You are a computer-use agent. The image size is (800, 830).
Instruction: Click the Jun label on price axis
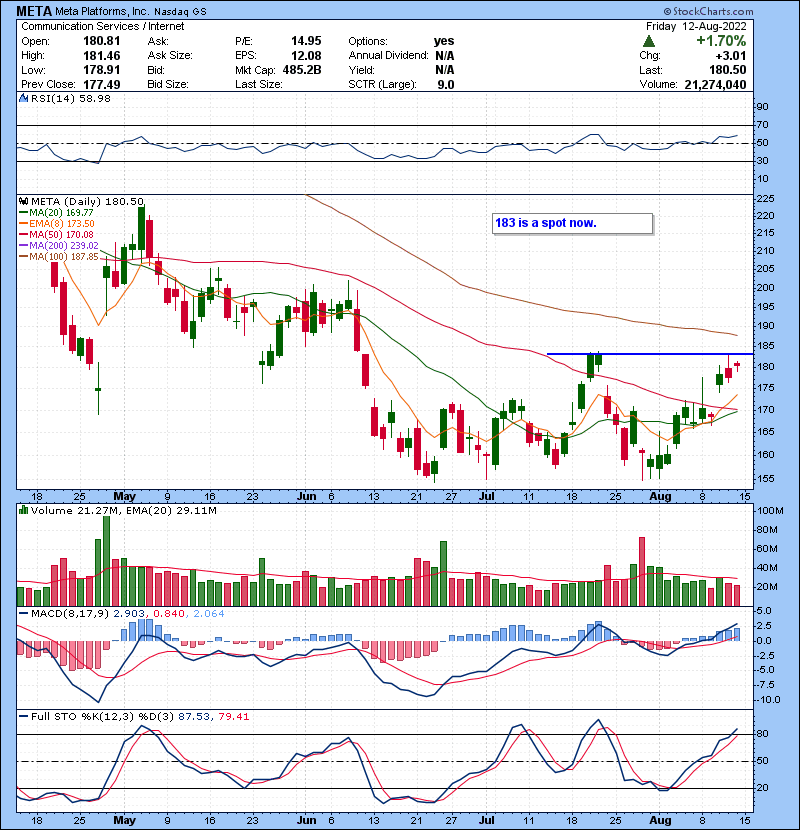306,497
